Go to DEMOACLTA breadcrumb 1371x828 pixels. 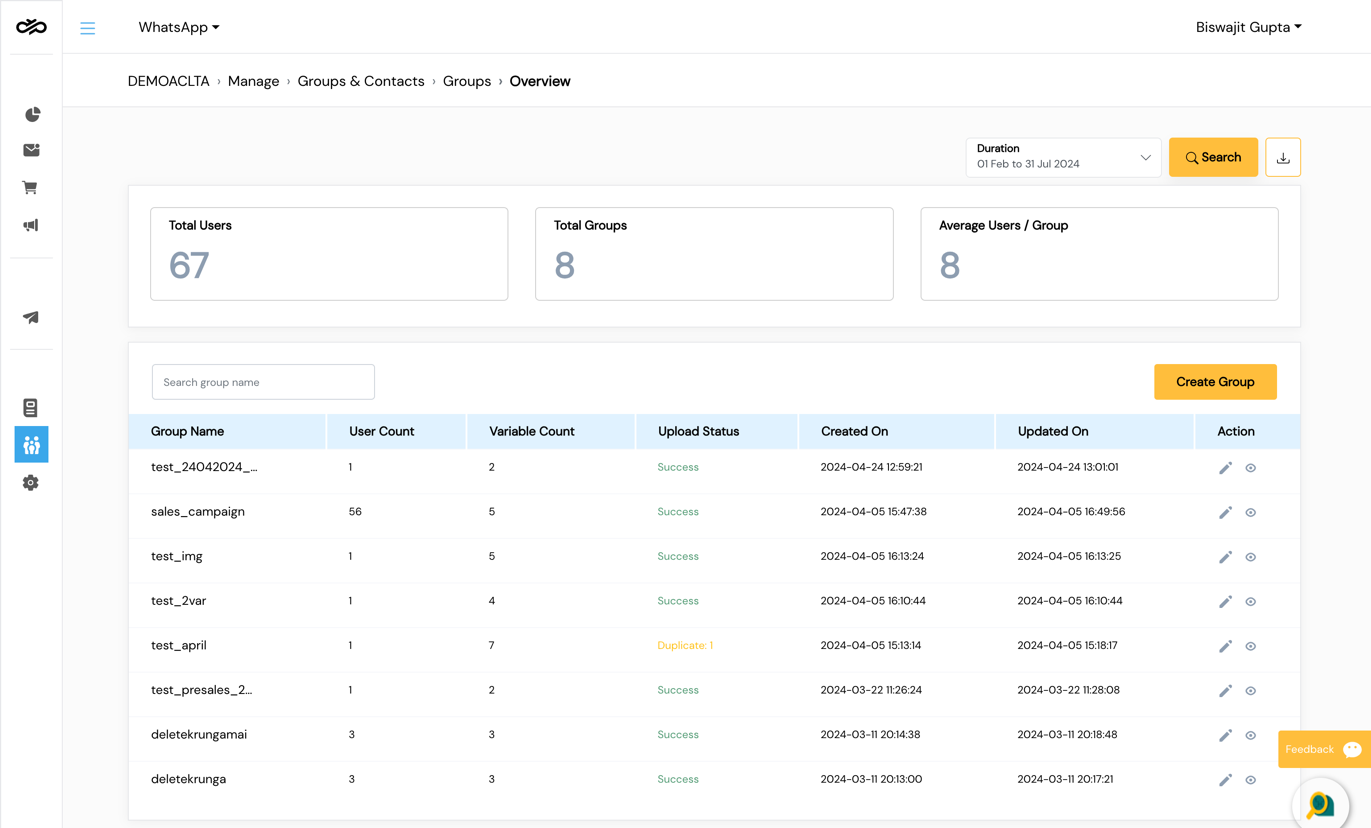168,81
